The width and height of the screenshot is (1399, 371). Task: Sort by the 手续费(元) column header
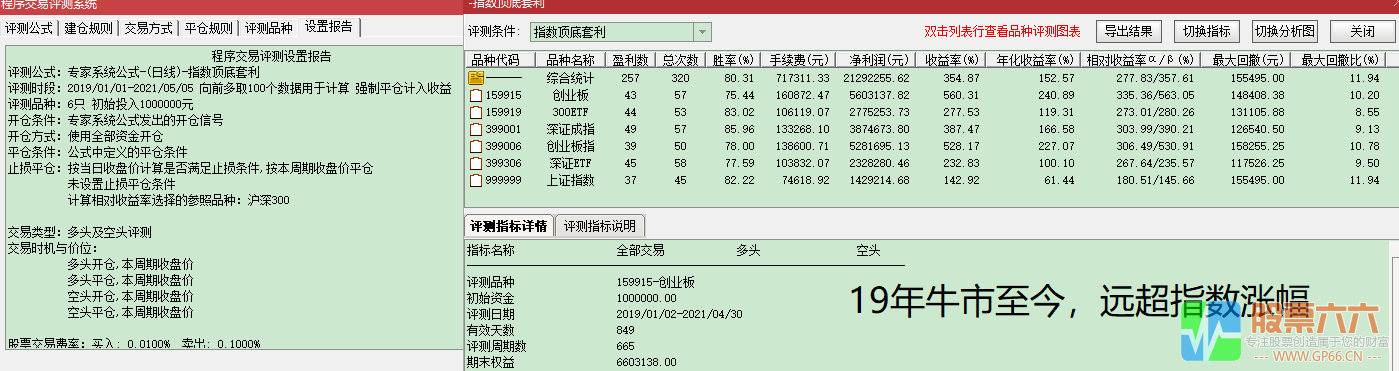coord(797,60)
